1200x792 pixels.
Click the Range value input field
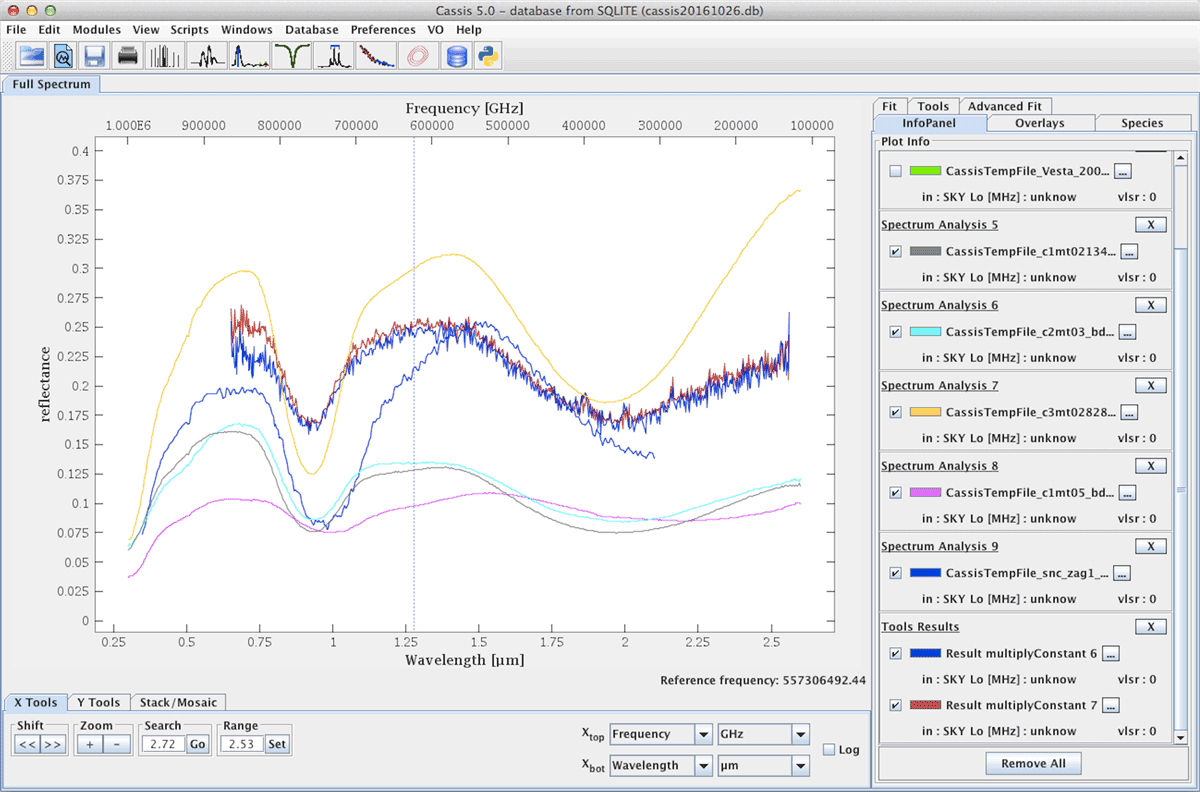click(x=241, y=744)
